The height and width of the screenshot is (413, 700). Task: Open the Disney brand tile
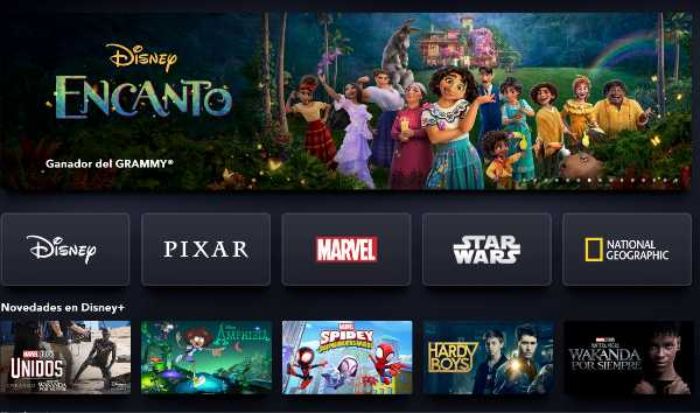tap(65, 249)
